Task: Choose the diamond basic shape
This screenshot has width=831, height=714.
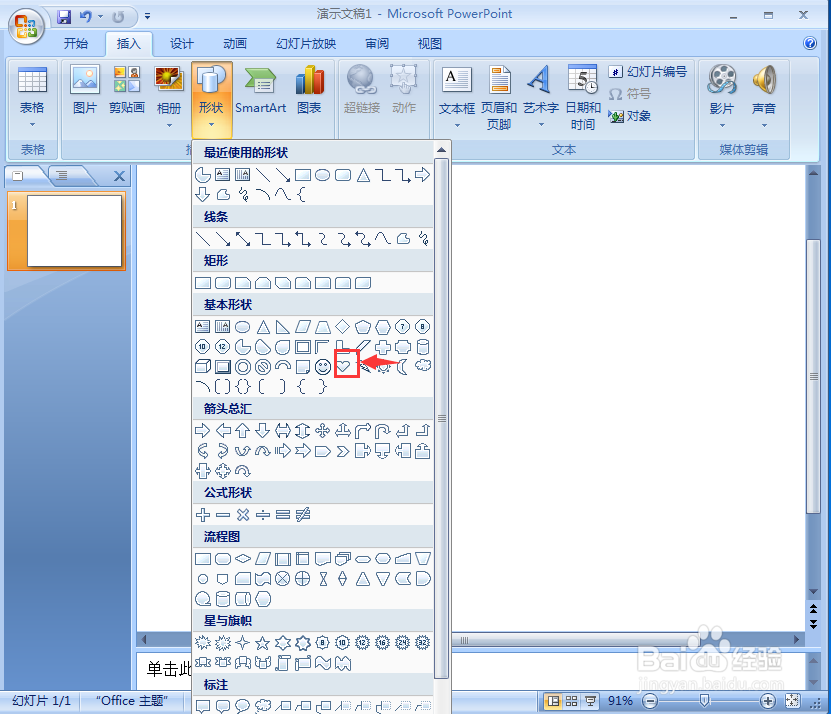Action: coord(343,327)
